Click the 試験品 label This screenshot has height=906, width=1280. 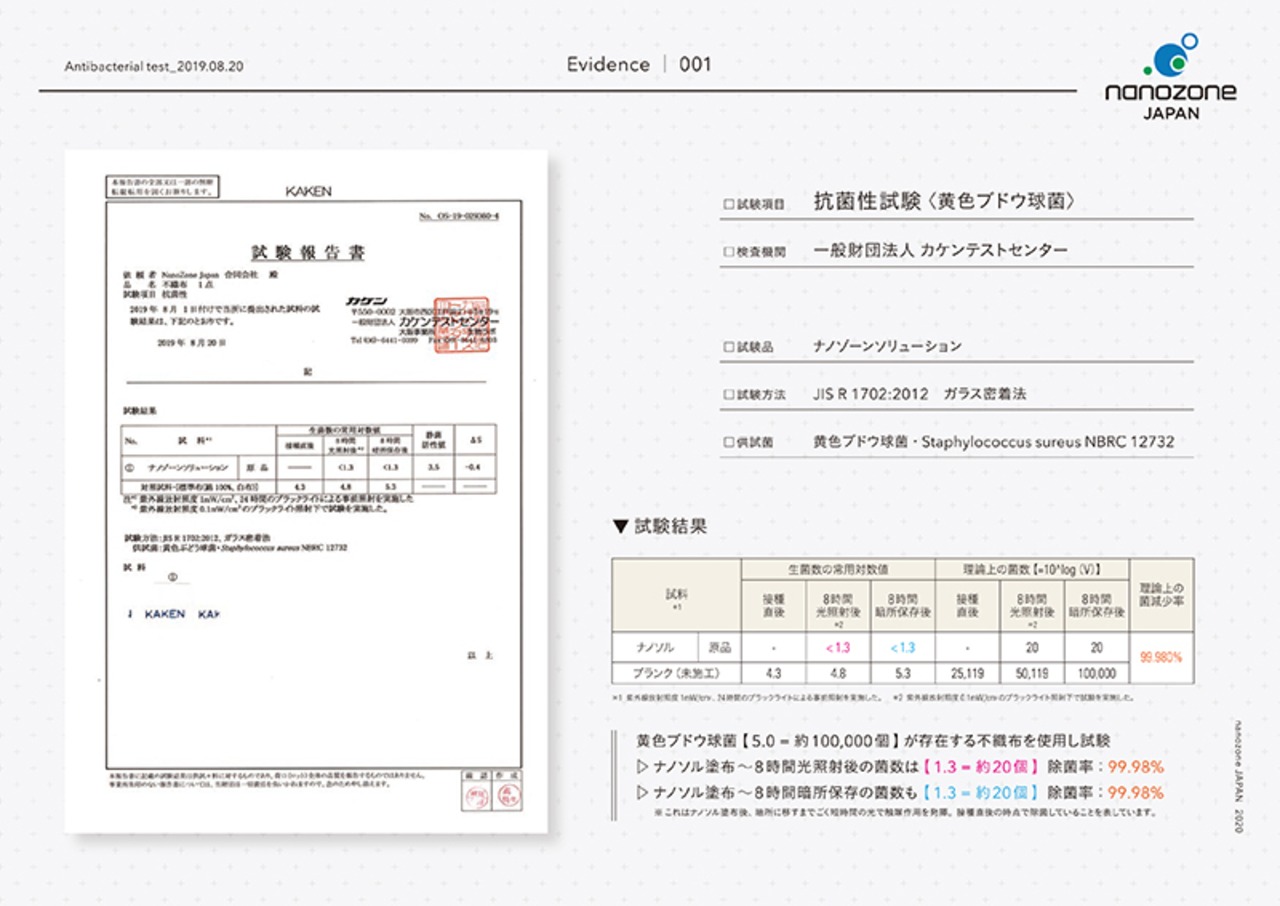(x=748, y=348)
